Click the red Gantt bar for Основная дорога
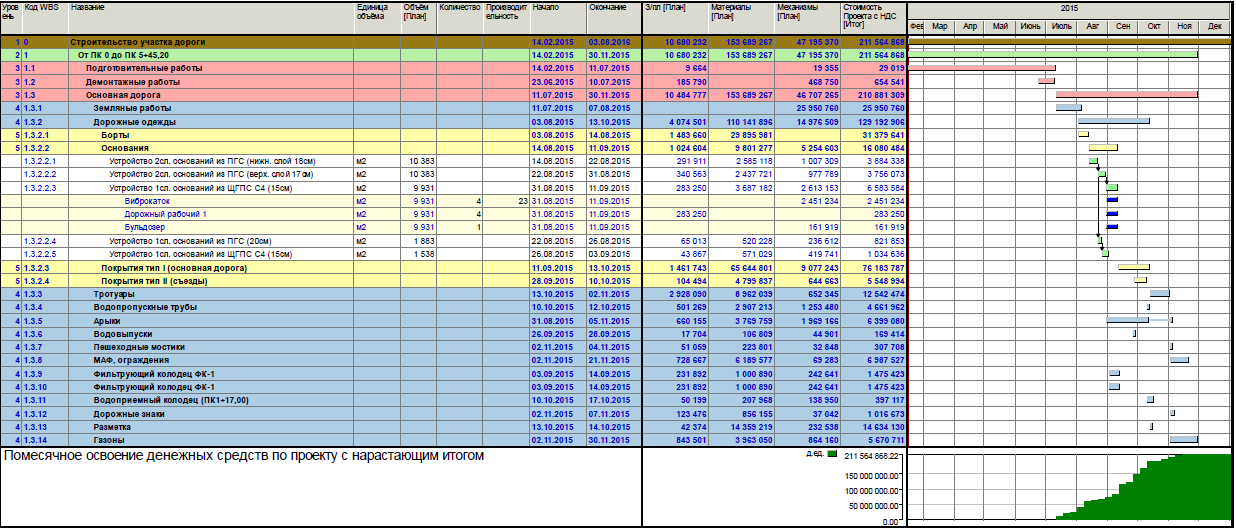The height and width of the screenshot is (532, 1236). click(x=1127, y=94)
